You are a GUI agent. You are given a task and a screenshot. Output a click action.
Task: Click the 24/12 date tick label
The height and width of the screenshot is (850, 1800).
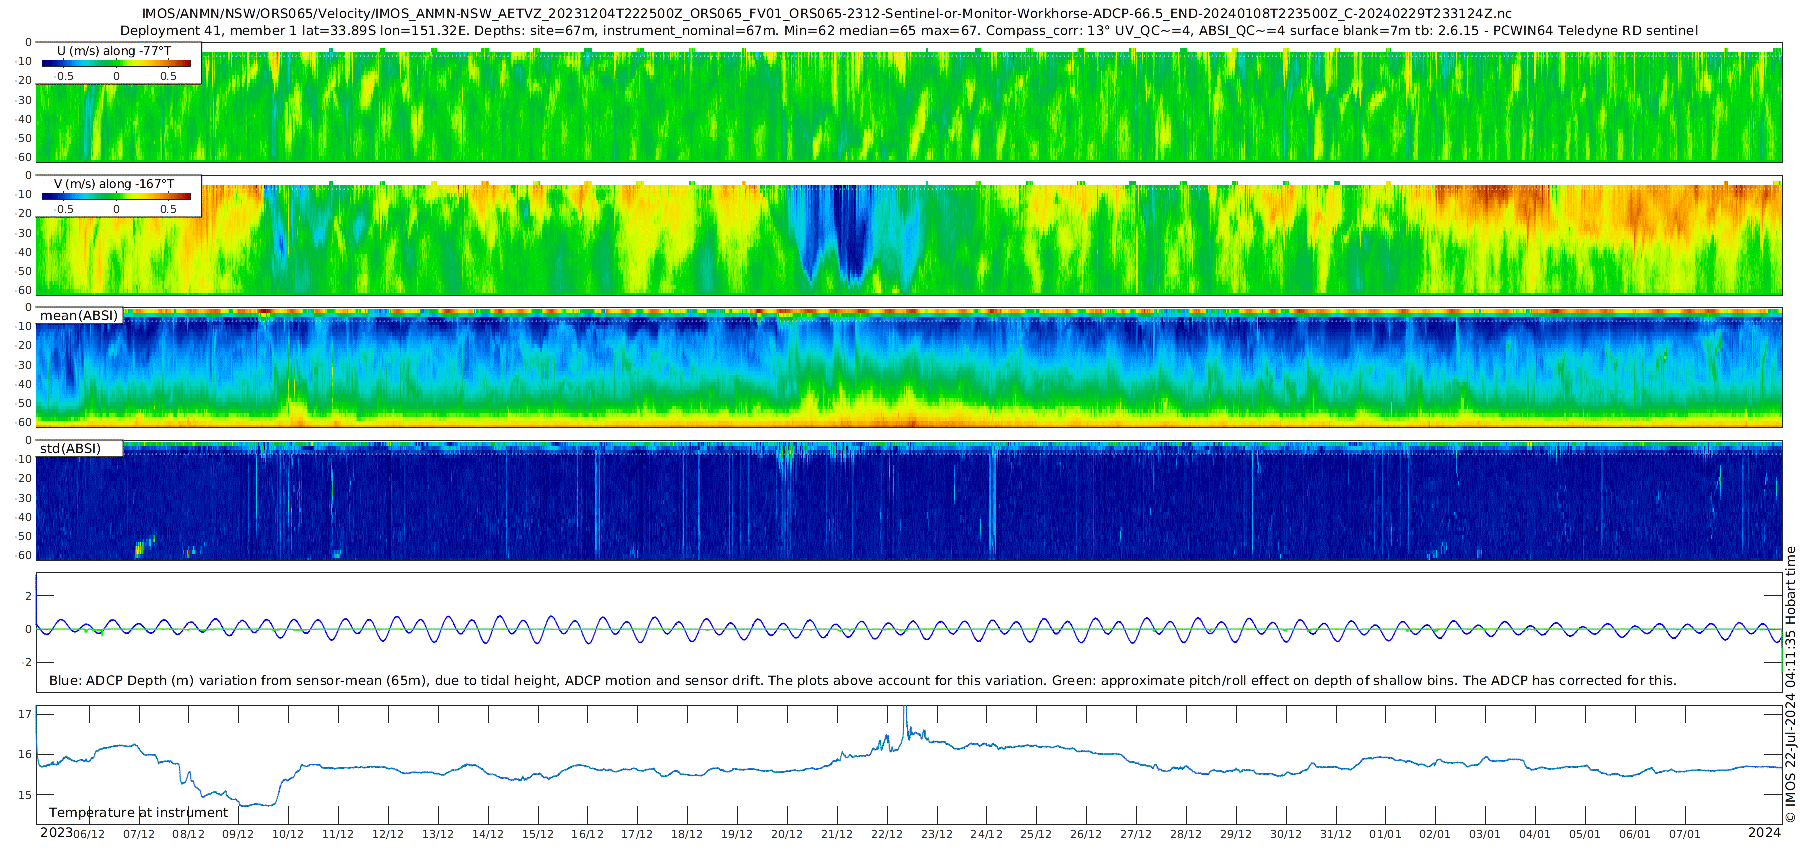coord(986,834)
